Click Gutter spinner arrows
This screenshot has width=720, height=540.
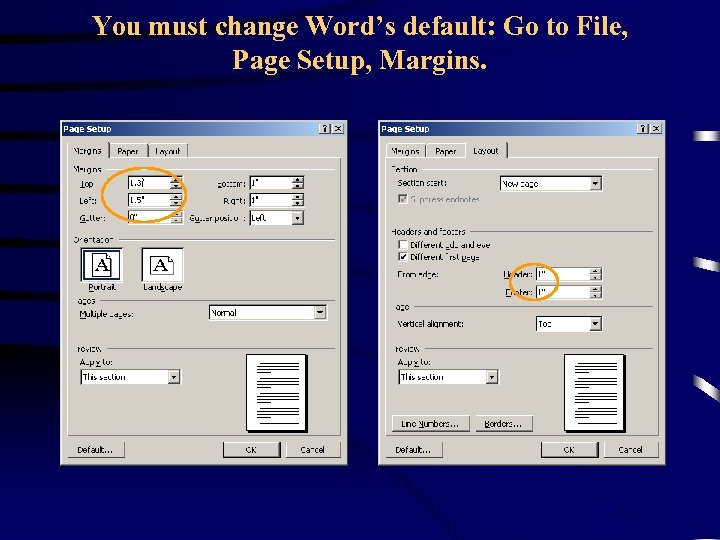click(176, 217)
